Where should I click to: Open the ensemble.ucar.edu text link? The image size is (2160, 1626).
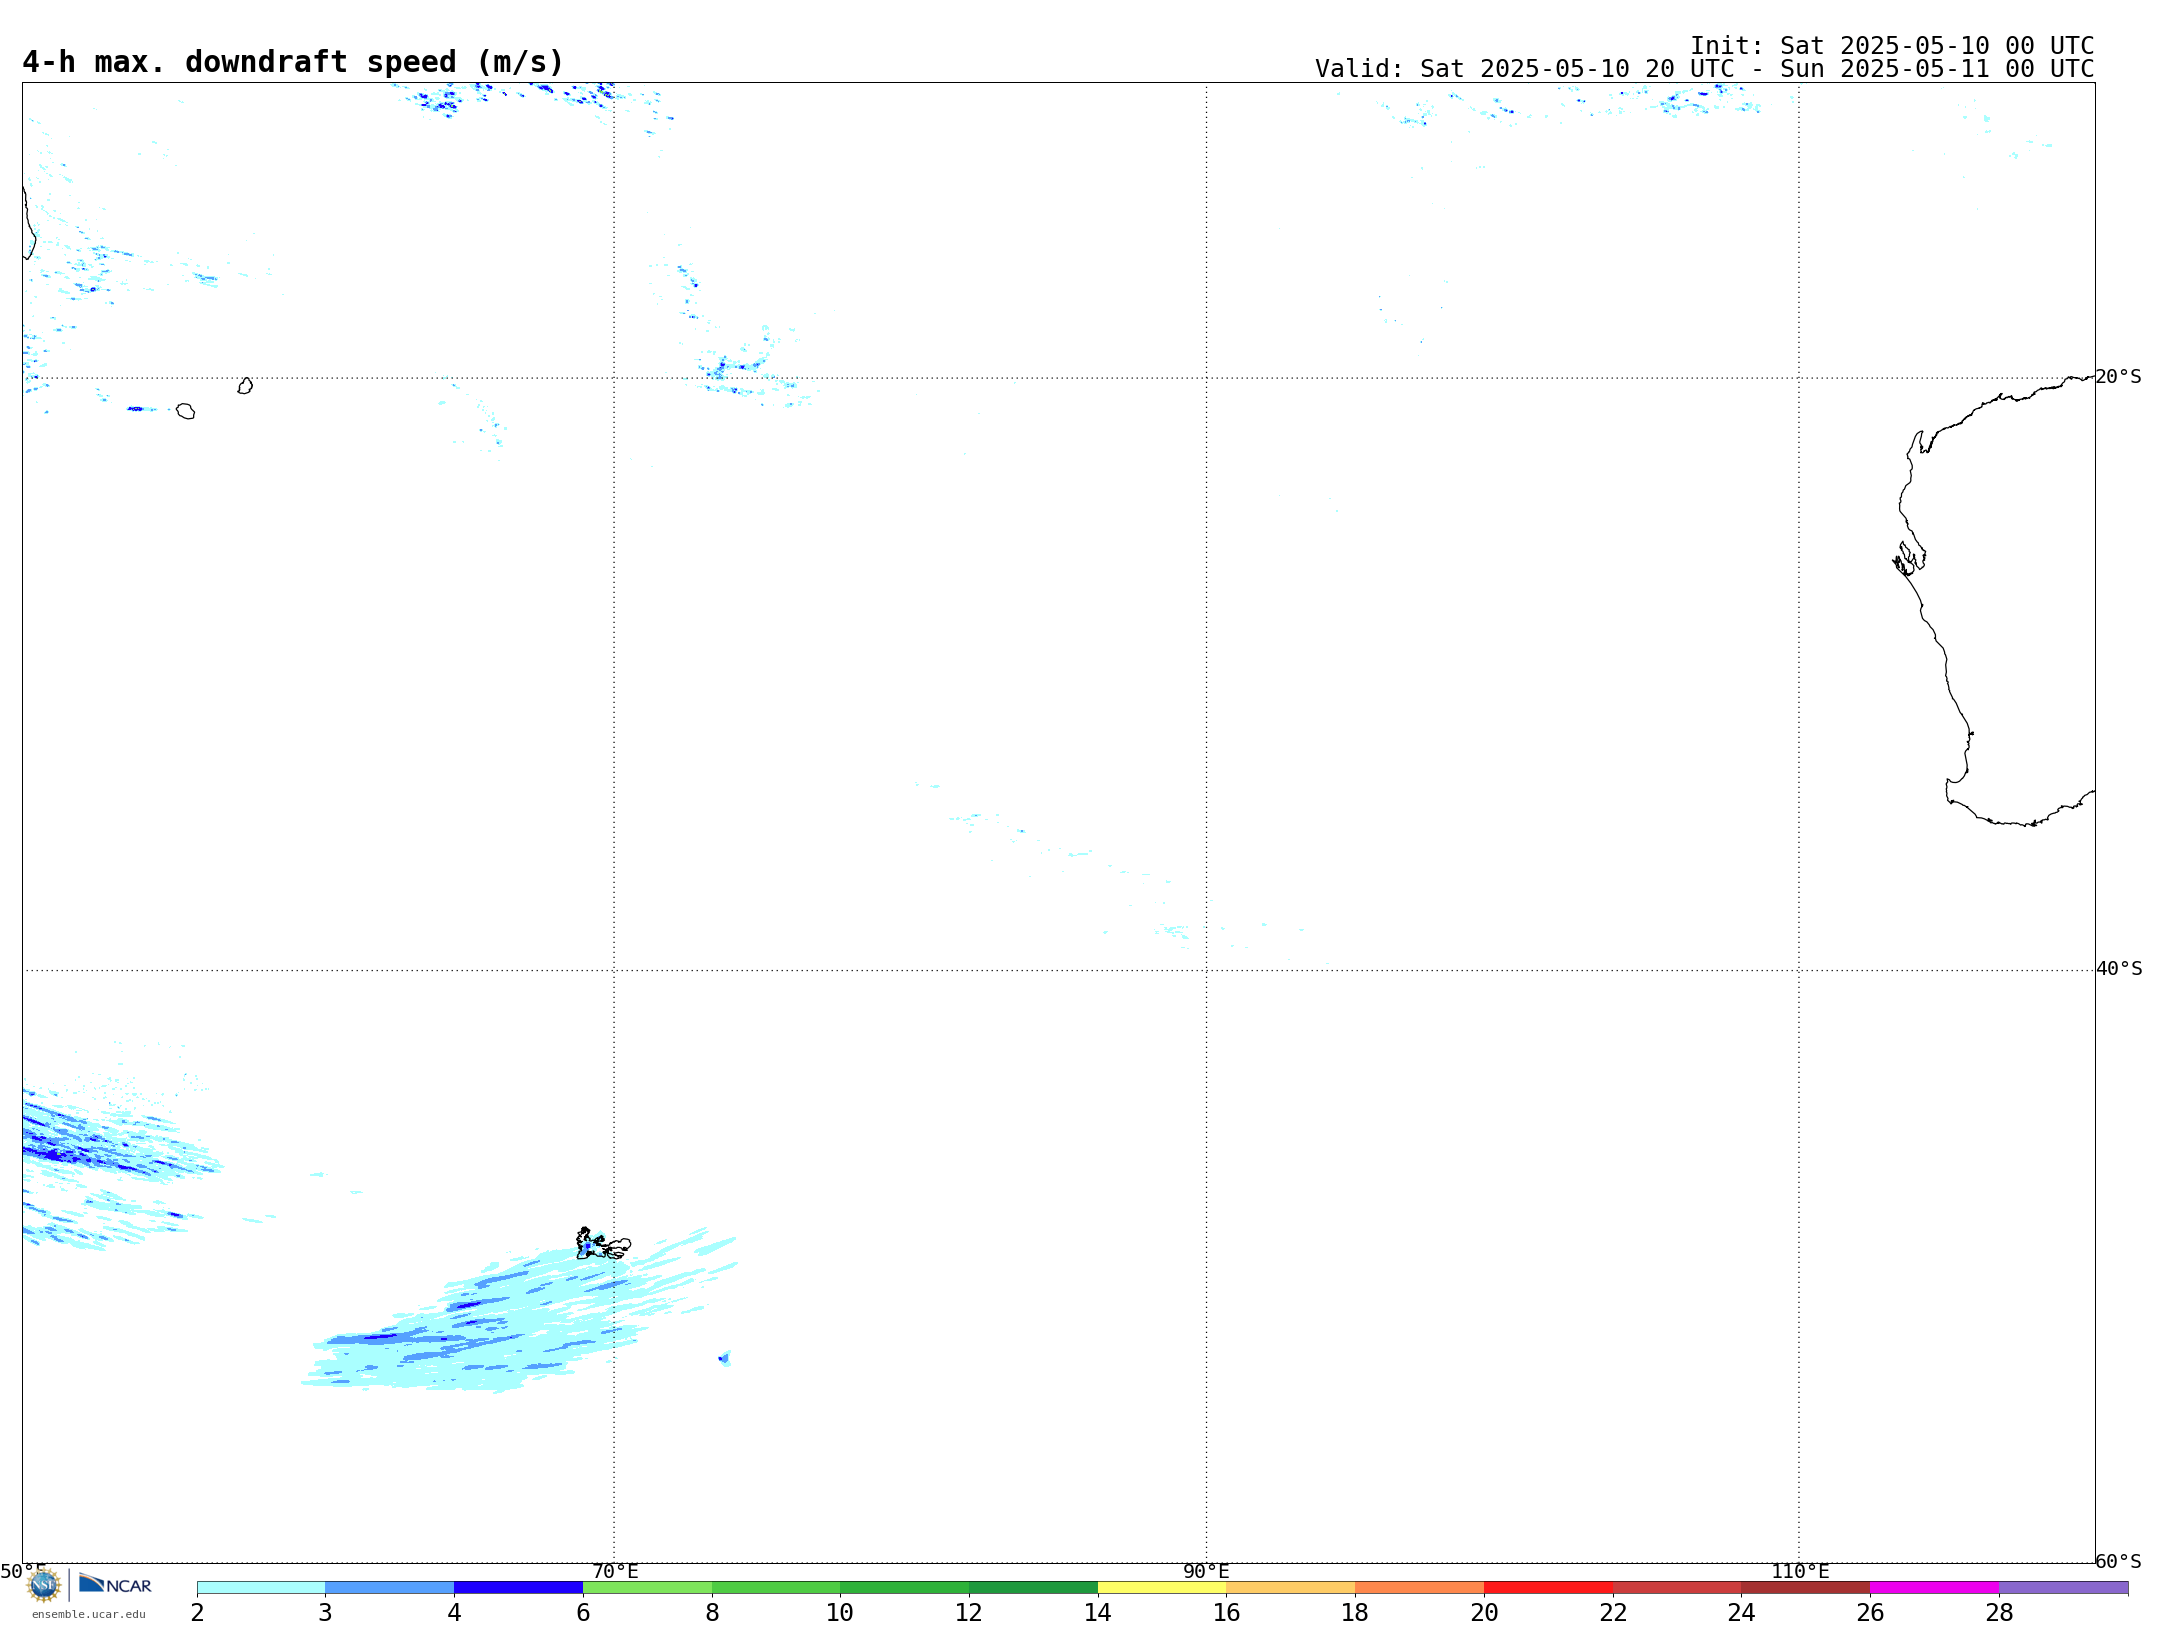pyautogui.click(x=89, y=1614)
